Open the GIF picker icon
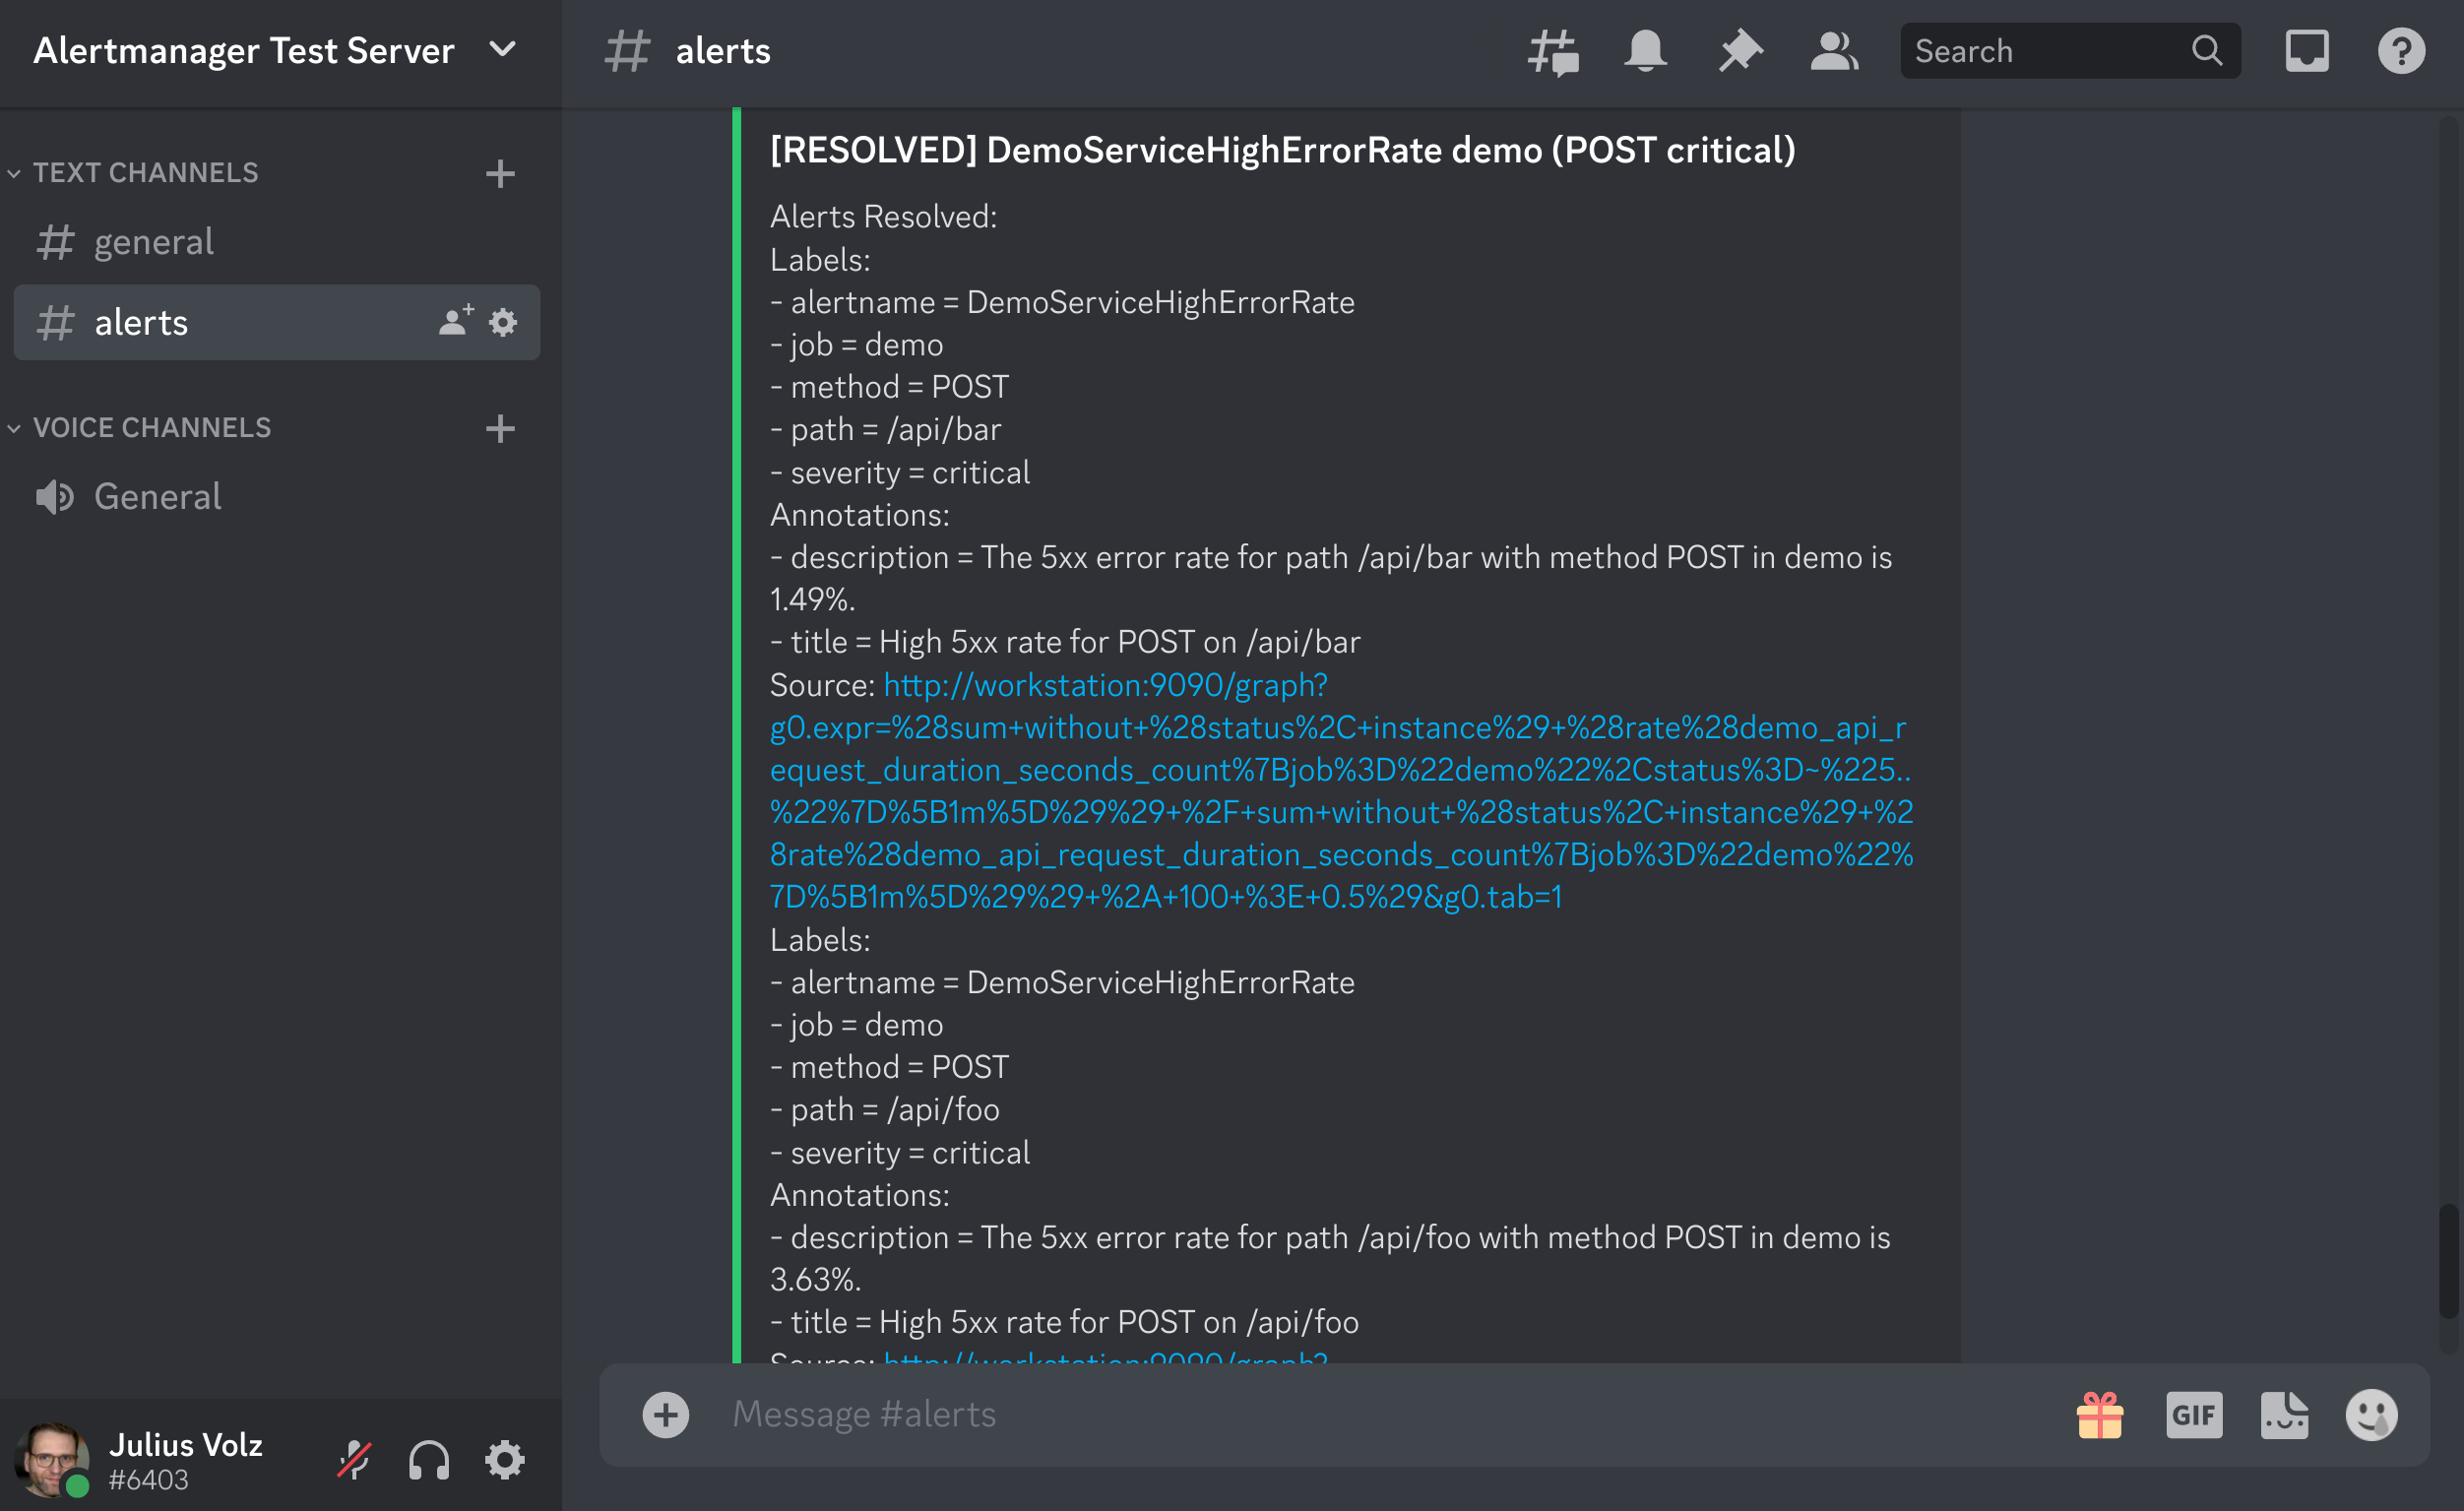 click(2194, 1414)
